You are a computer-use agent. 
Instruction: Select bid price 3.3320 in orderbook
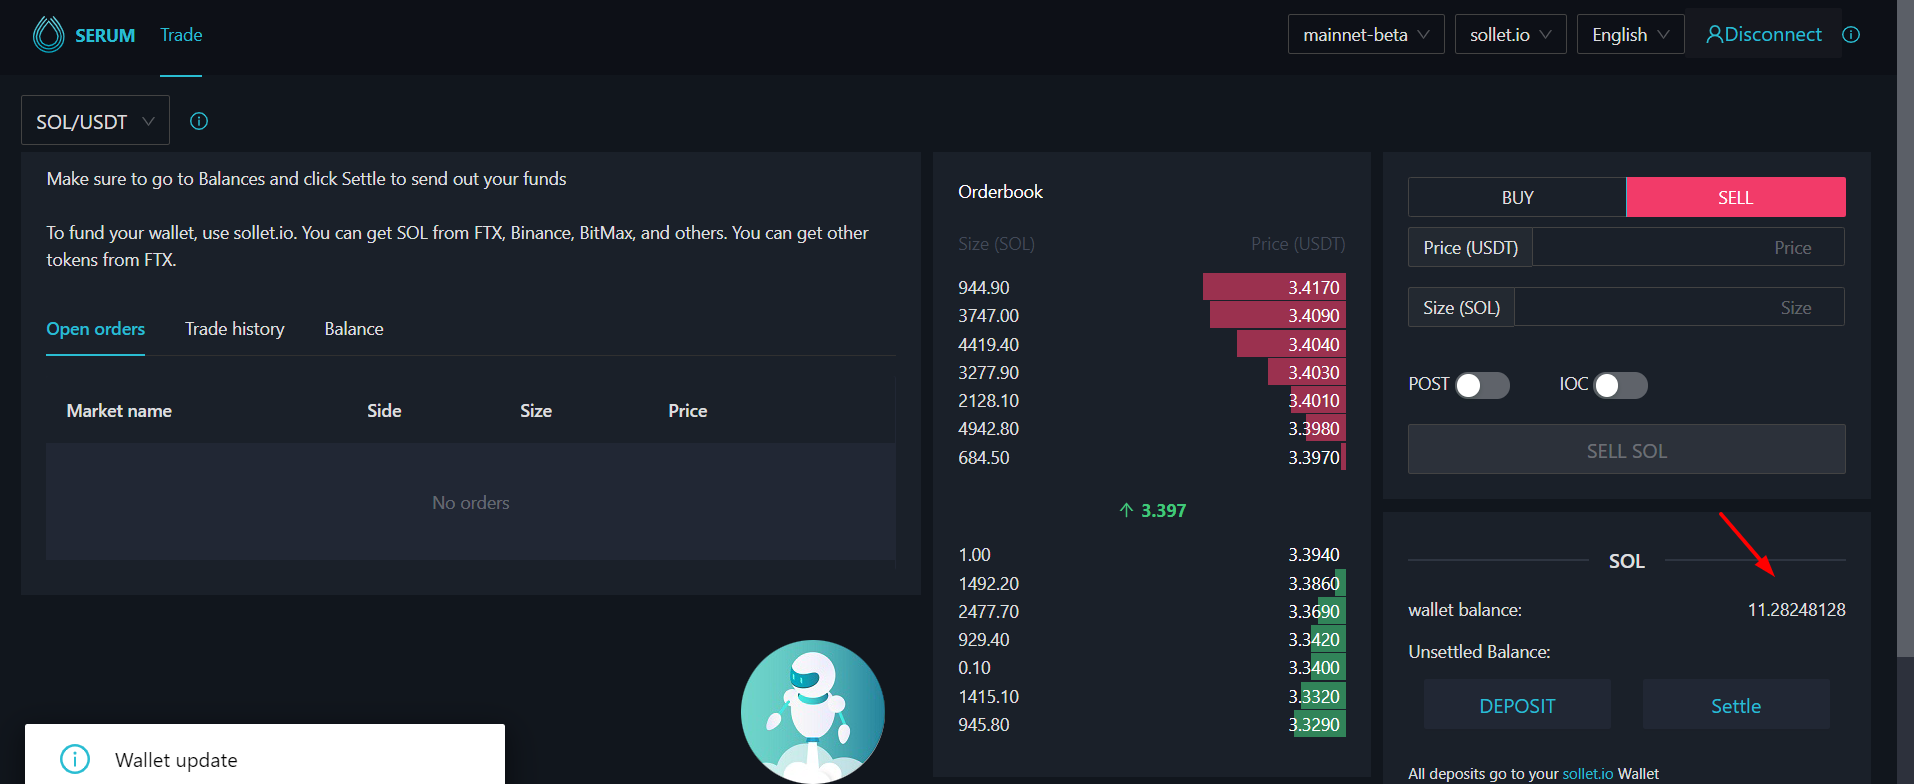tap(1314, 696)
